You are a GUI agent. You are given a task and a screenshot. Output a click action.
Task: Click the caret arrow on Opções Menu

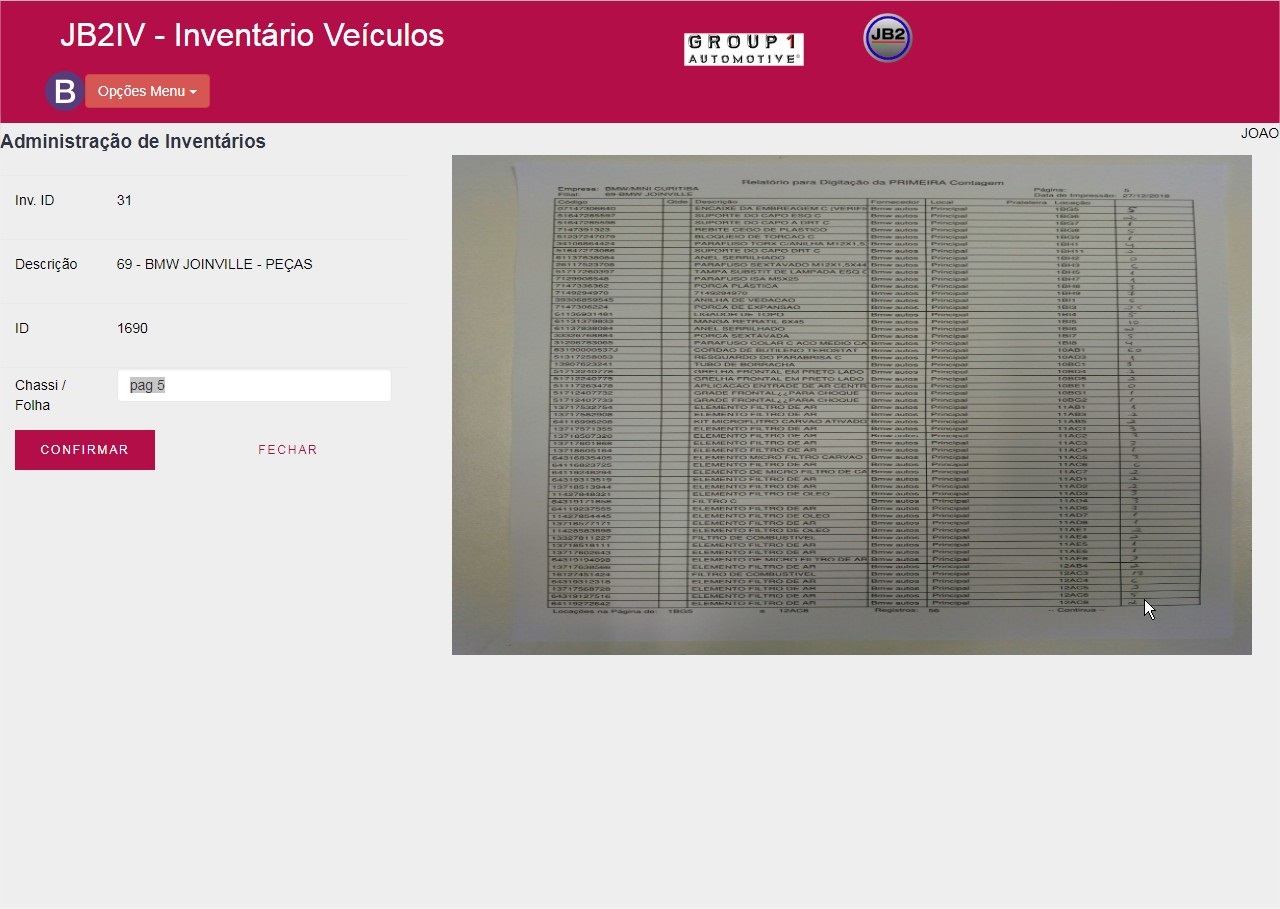point(193,92)
